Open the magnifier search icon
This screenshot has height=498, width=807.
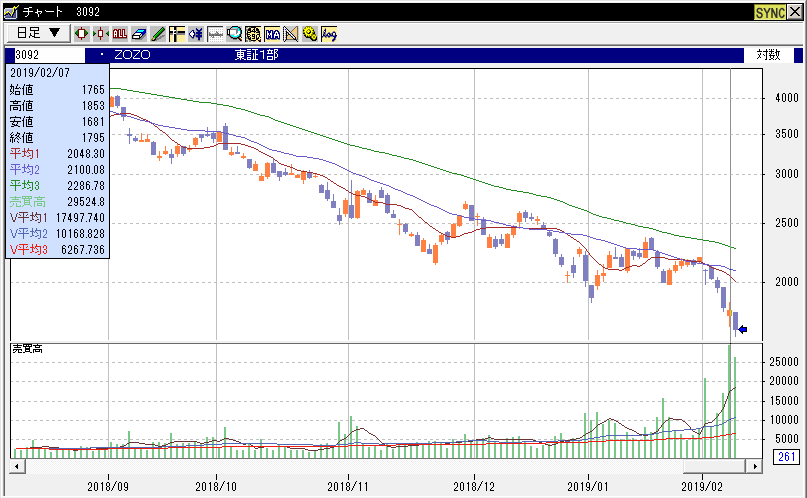coord(234,33)
